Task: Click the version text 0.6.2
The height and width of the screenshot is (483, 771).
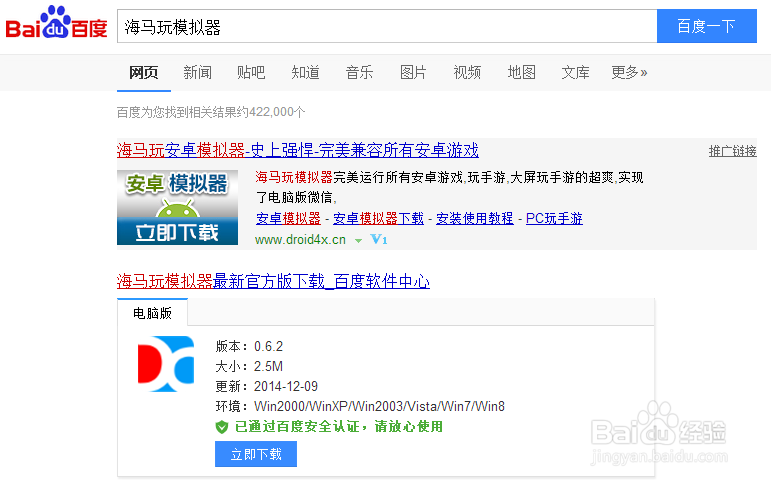Action: pyautogui.click(x=268, y=346)
